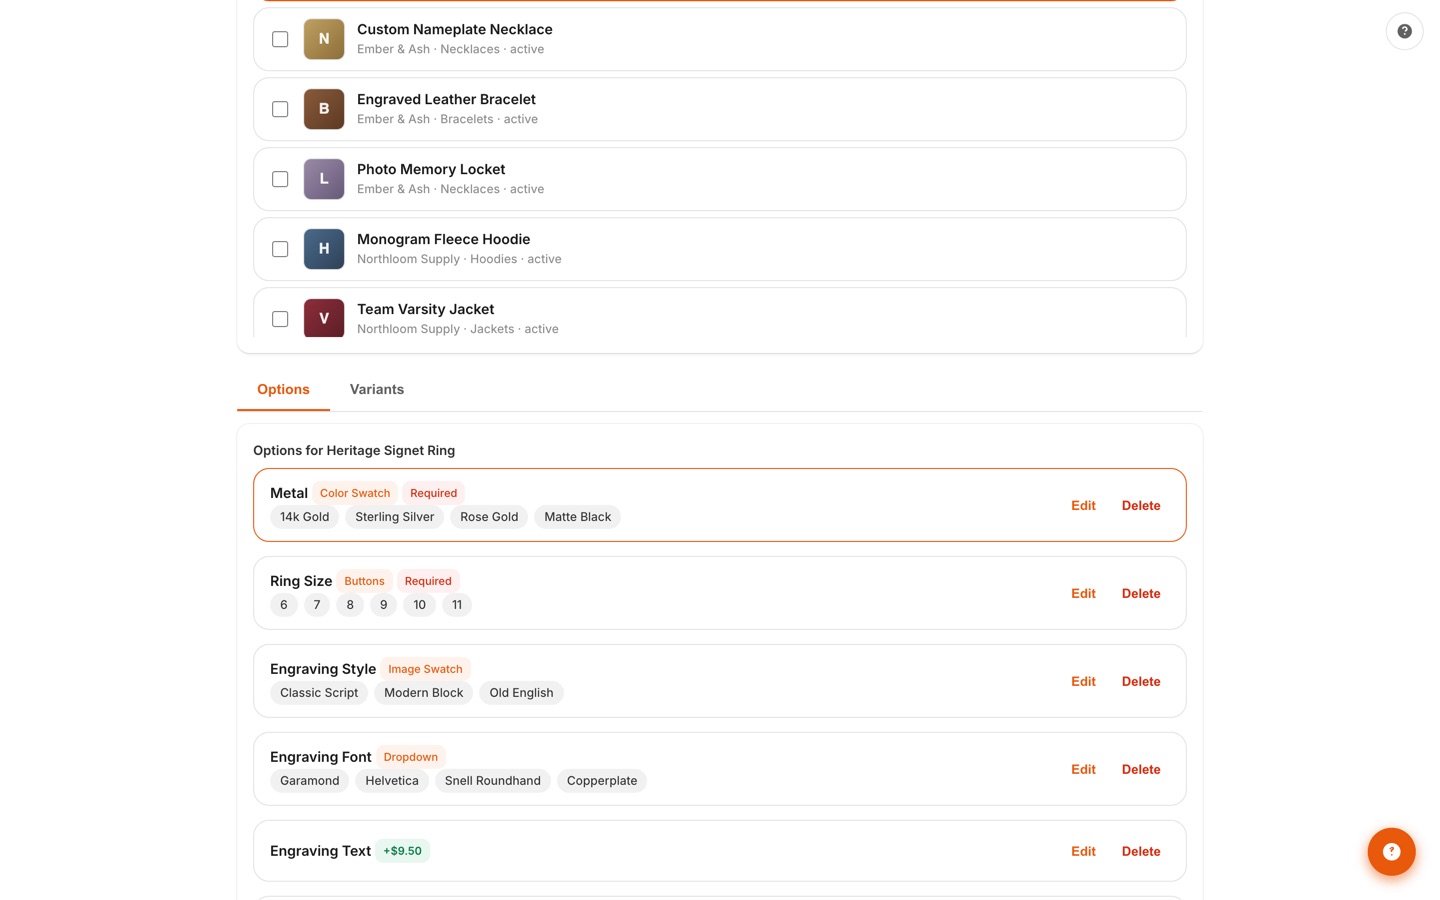Click the Helvetica font chip

(392, 781)
